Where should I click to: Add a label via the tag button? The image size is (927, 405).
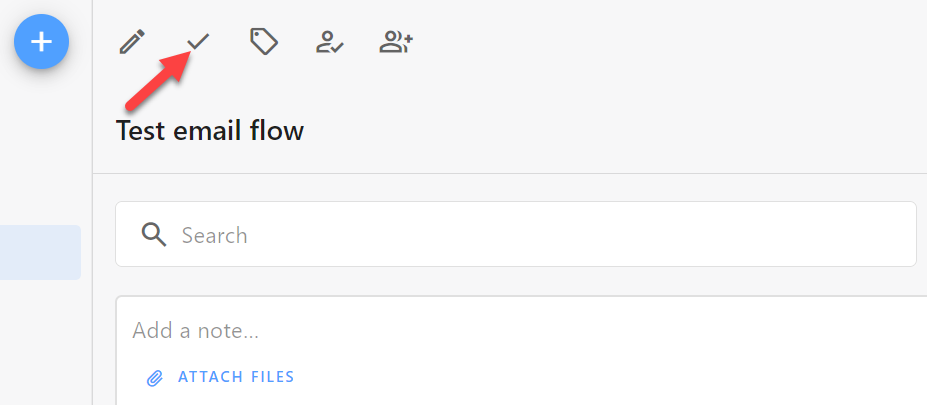coord(264,42)
